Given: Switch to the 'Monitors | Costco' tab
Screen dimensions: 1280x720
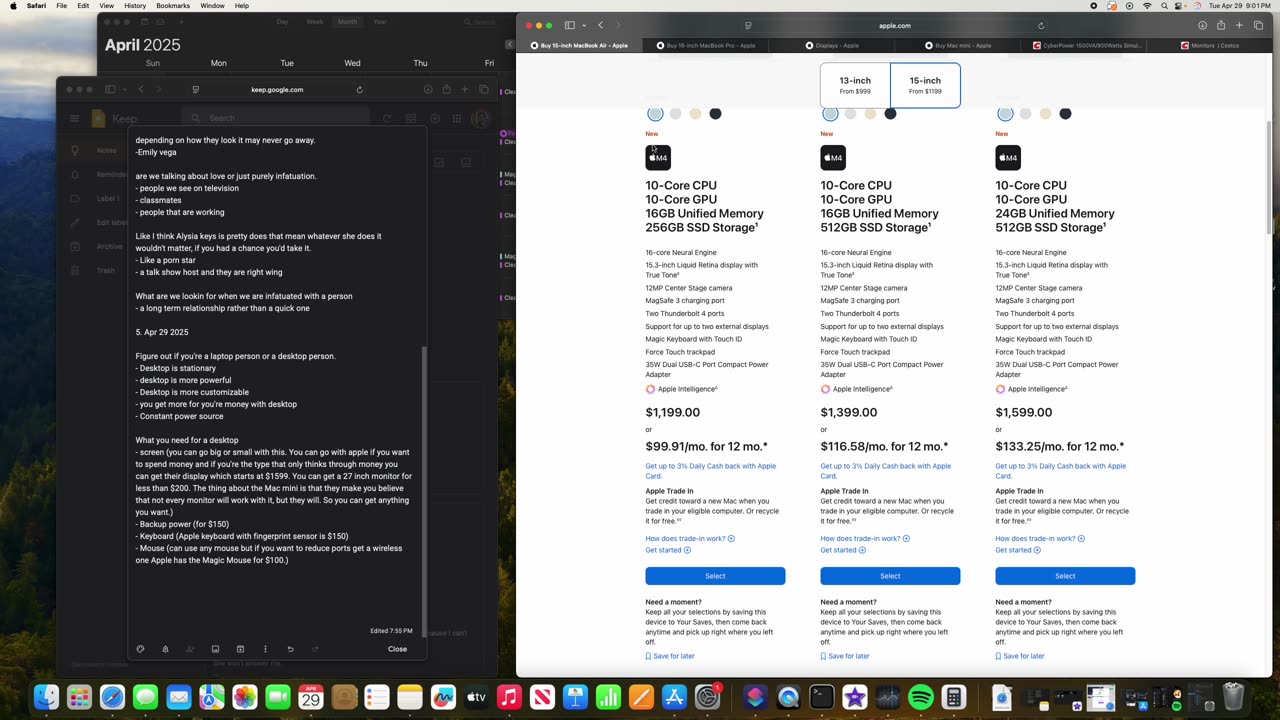Looking at the screenshot, I should pos(1209,45).
